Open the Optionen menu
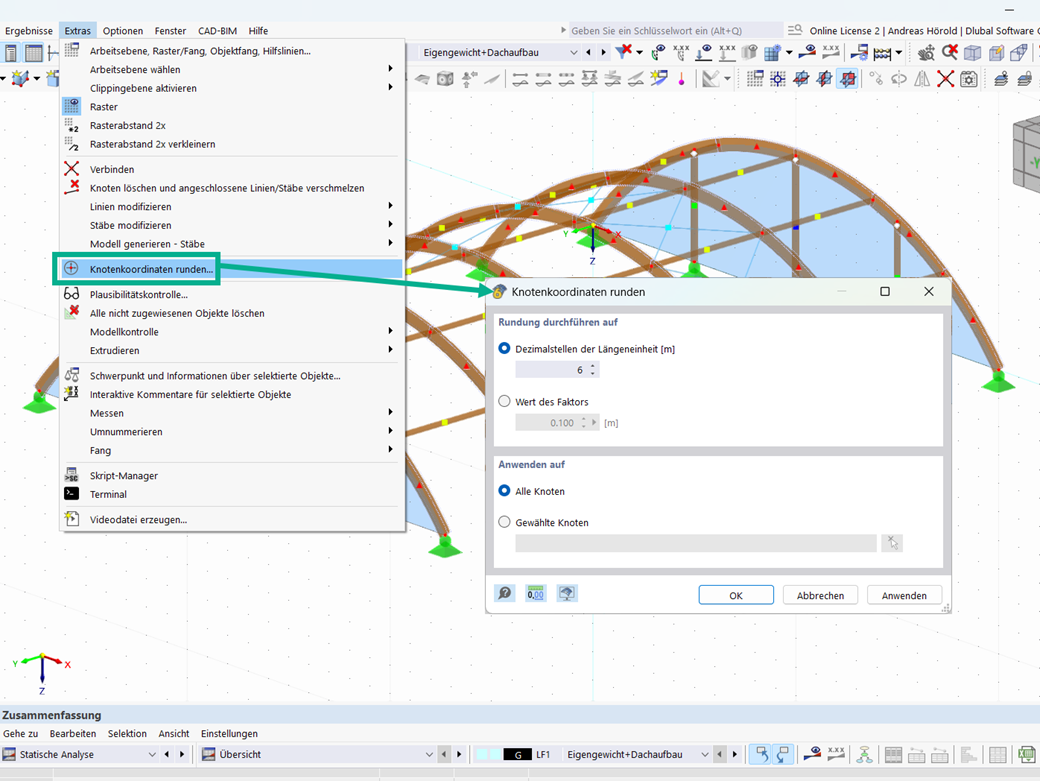1040x781 pixels. point(123,30)
